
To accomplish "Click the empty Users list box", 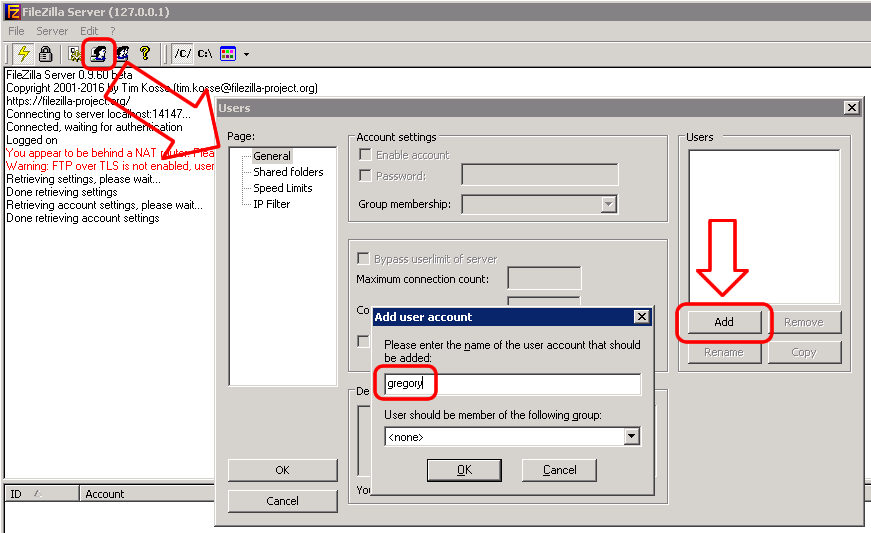I will pos(764,227).
